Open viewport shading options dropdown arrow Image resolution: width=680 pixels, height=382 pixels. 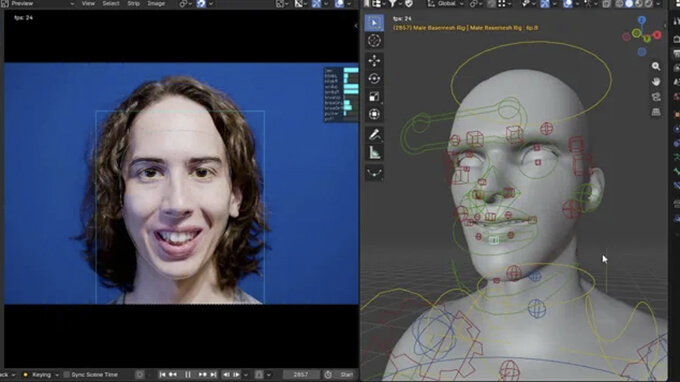pos(658,4)
